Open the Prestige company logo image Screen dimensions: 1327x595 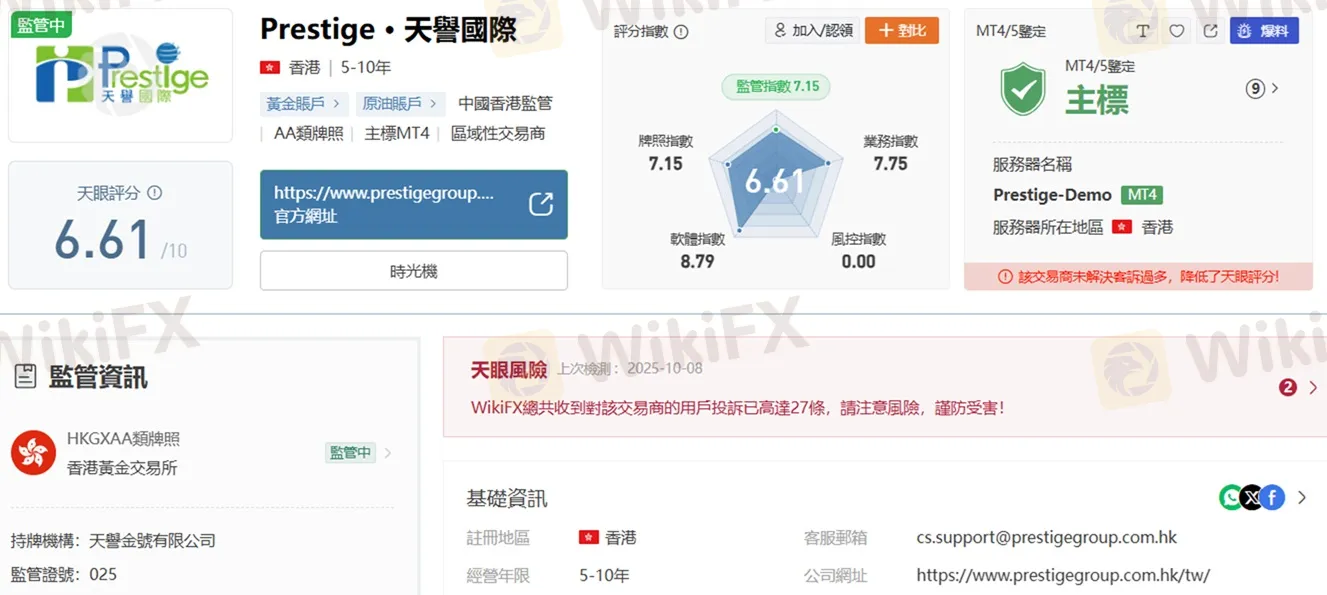pos(122,77)
